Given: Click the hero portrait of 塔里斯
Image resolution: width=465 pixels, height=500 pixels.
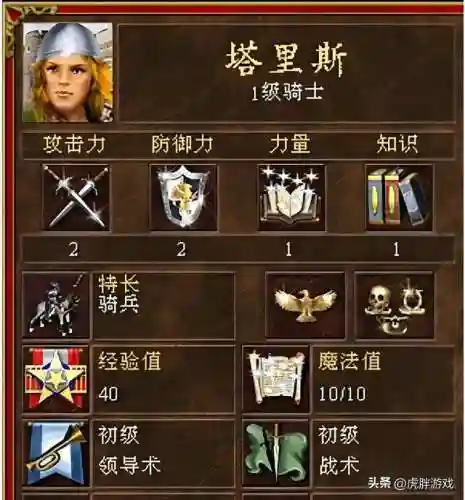Looking at the screenshot, I should click(68, 72).
